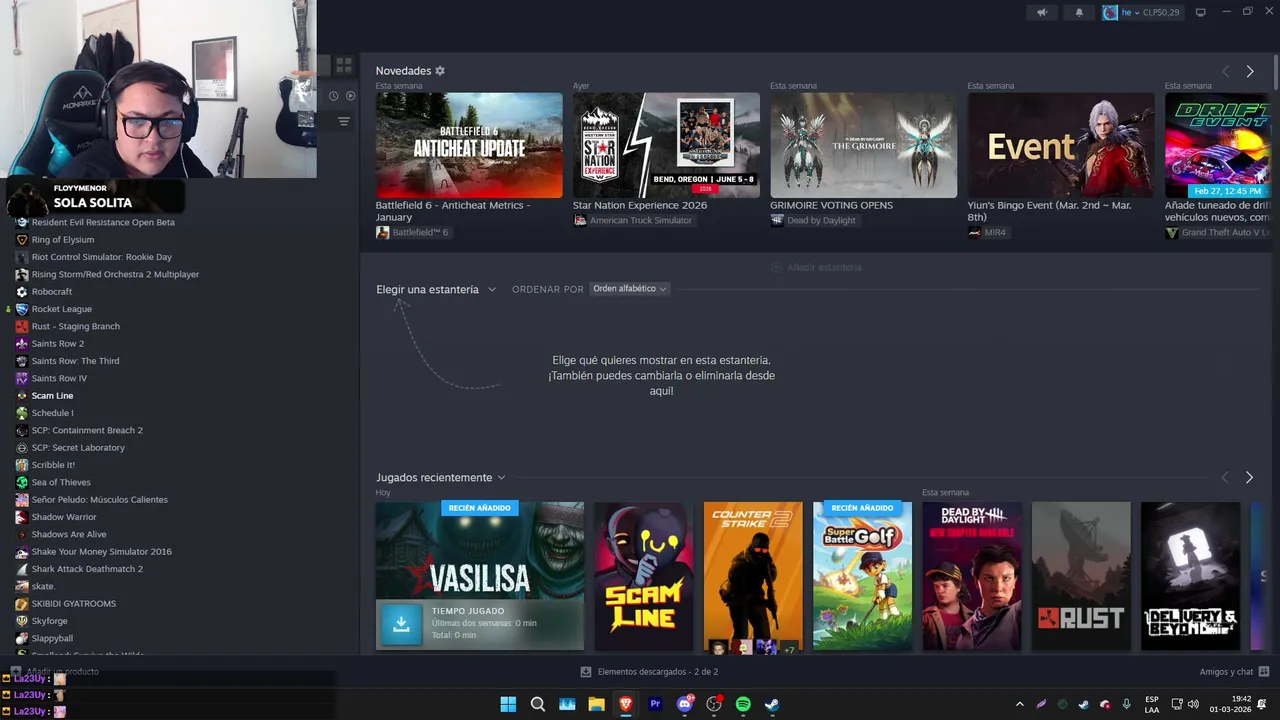Open Discord from taskbar
This screenshot has height=720, width=1280.
click(x=685, y=704)
